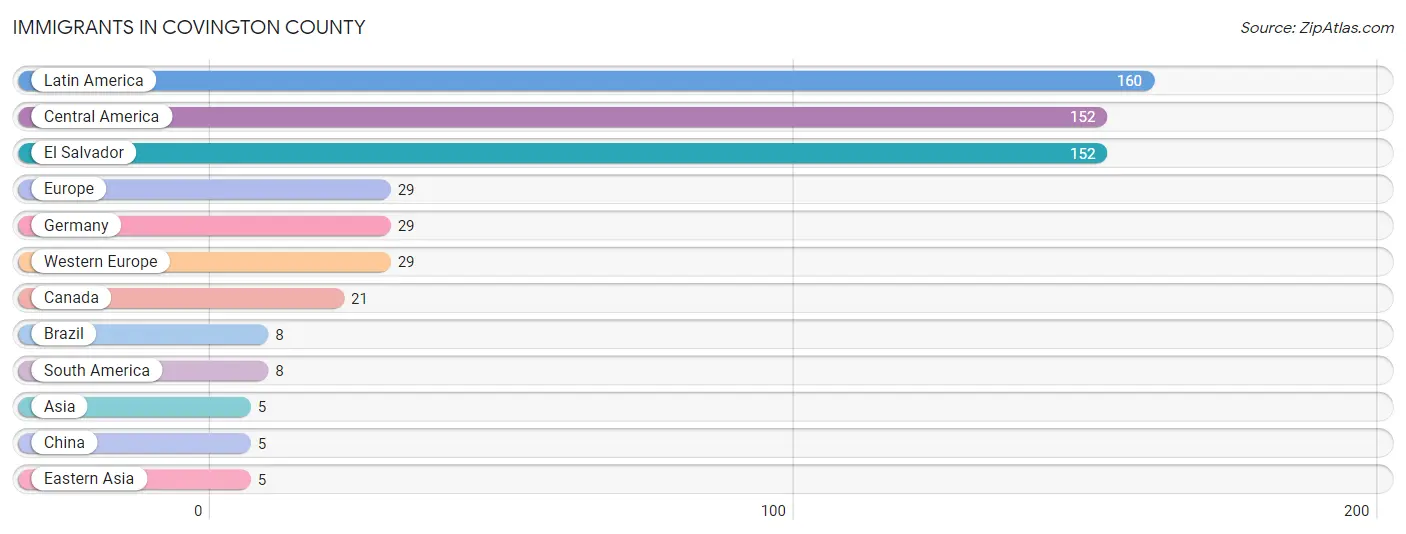Click the China label
This screenshot has height=534, width=1406.
64,443
